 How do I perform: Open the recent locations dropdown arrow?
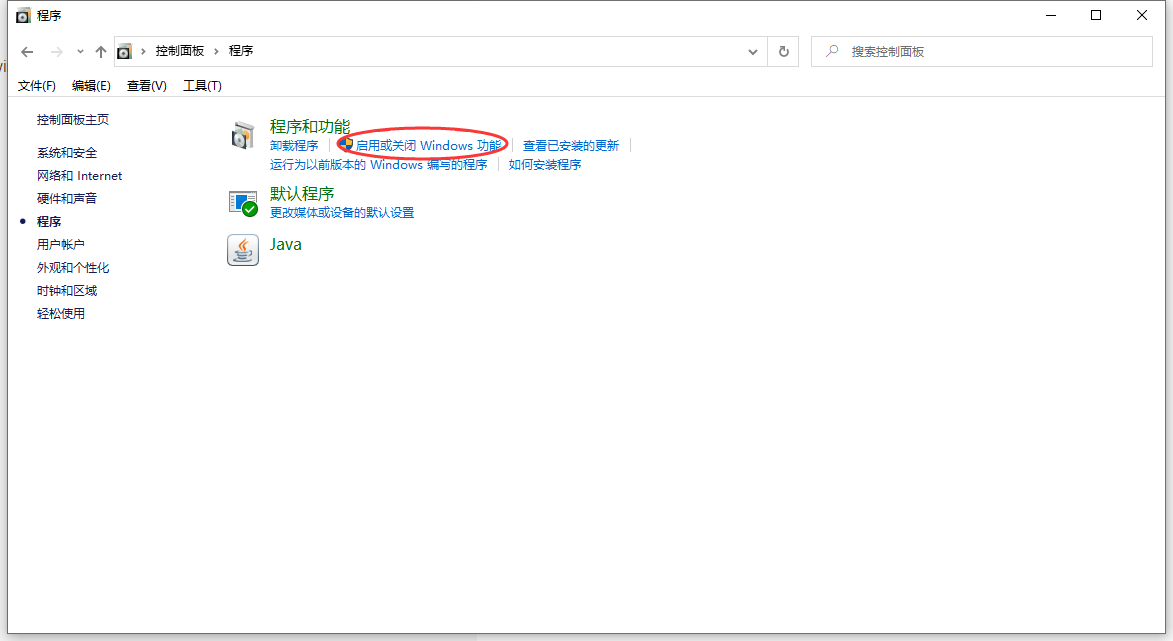tap(80, 52)
